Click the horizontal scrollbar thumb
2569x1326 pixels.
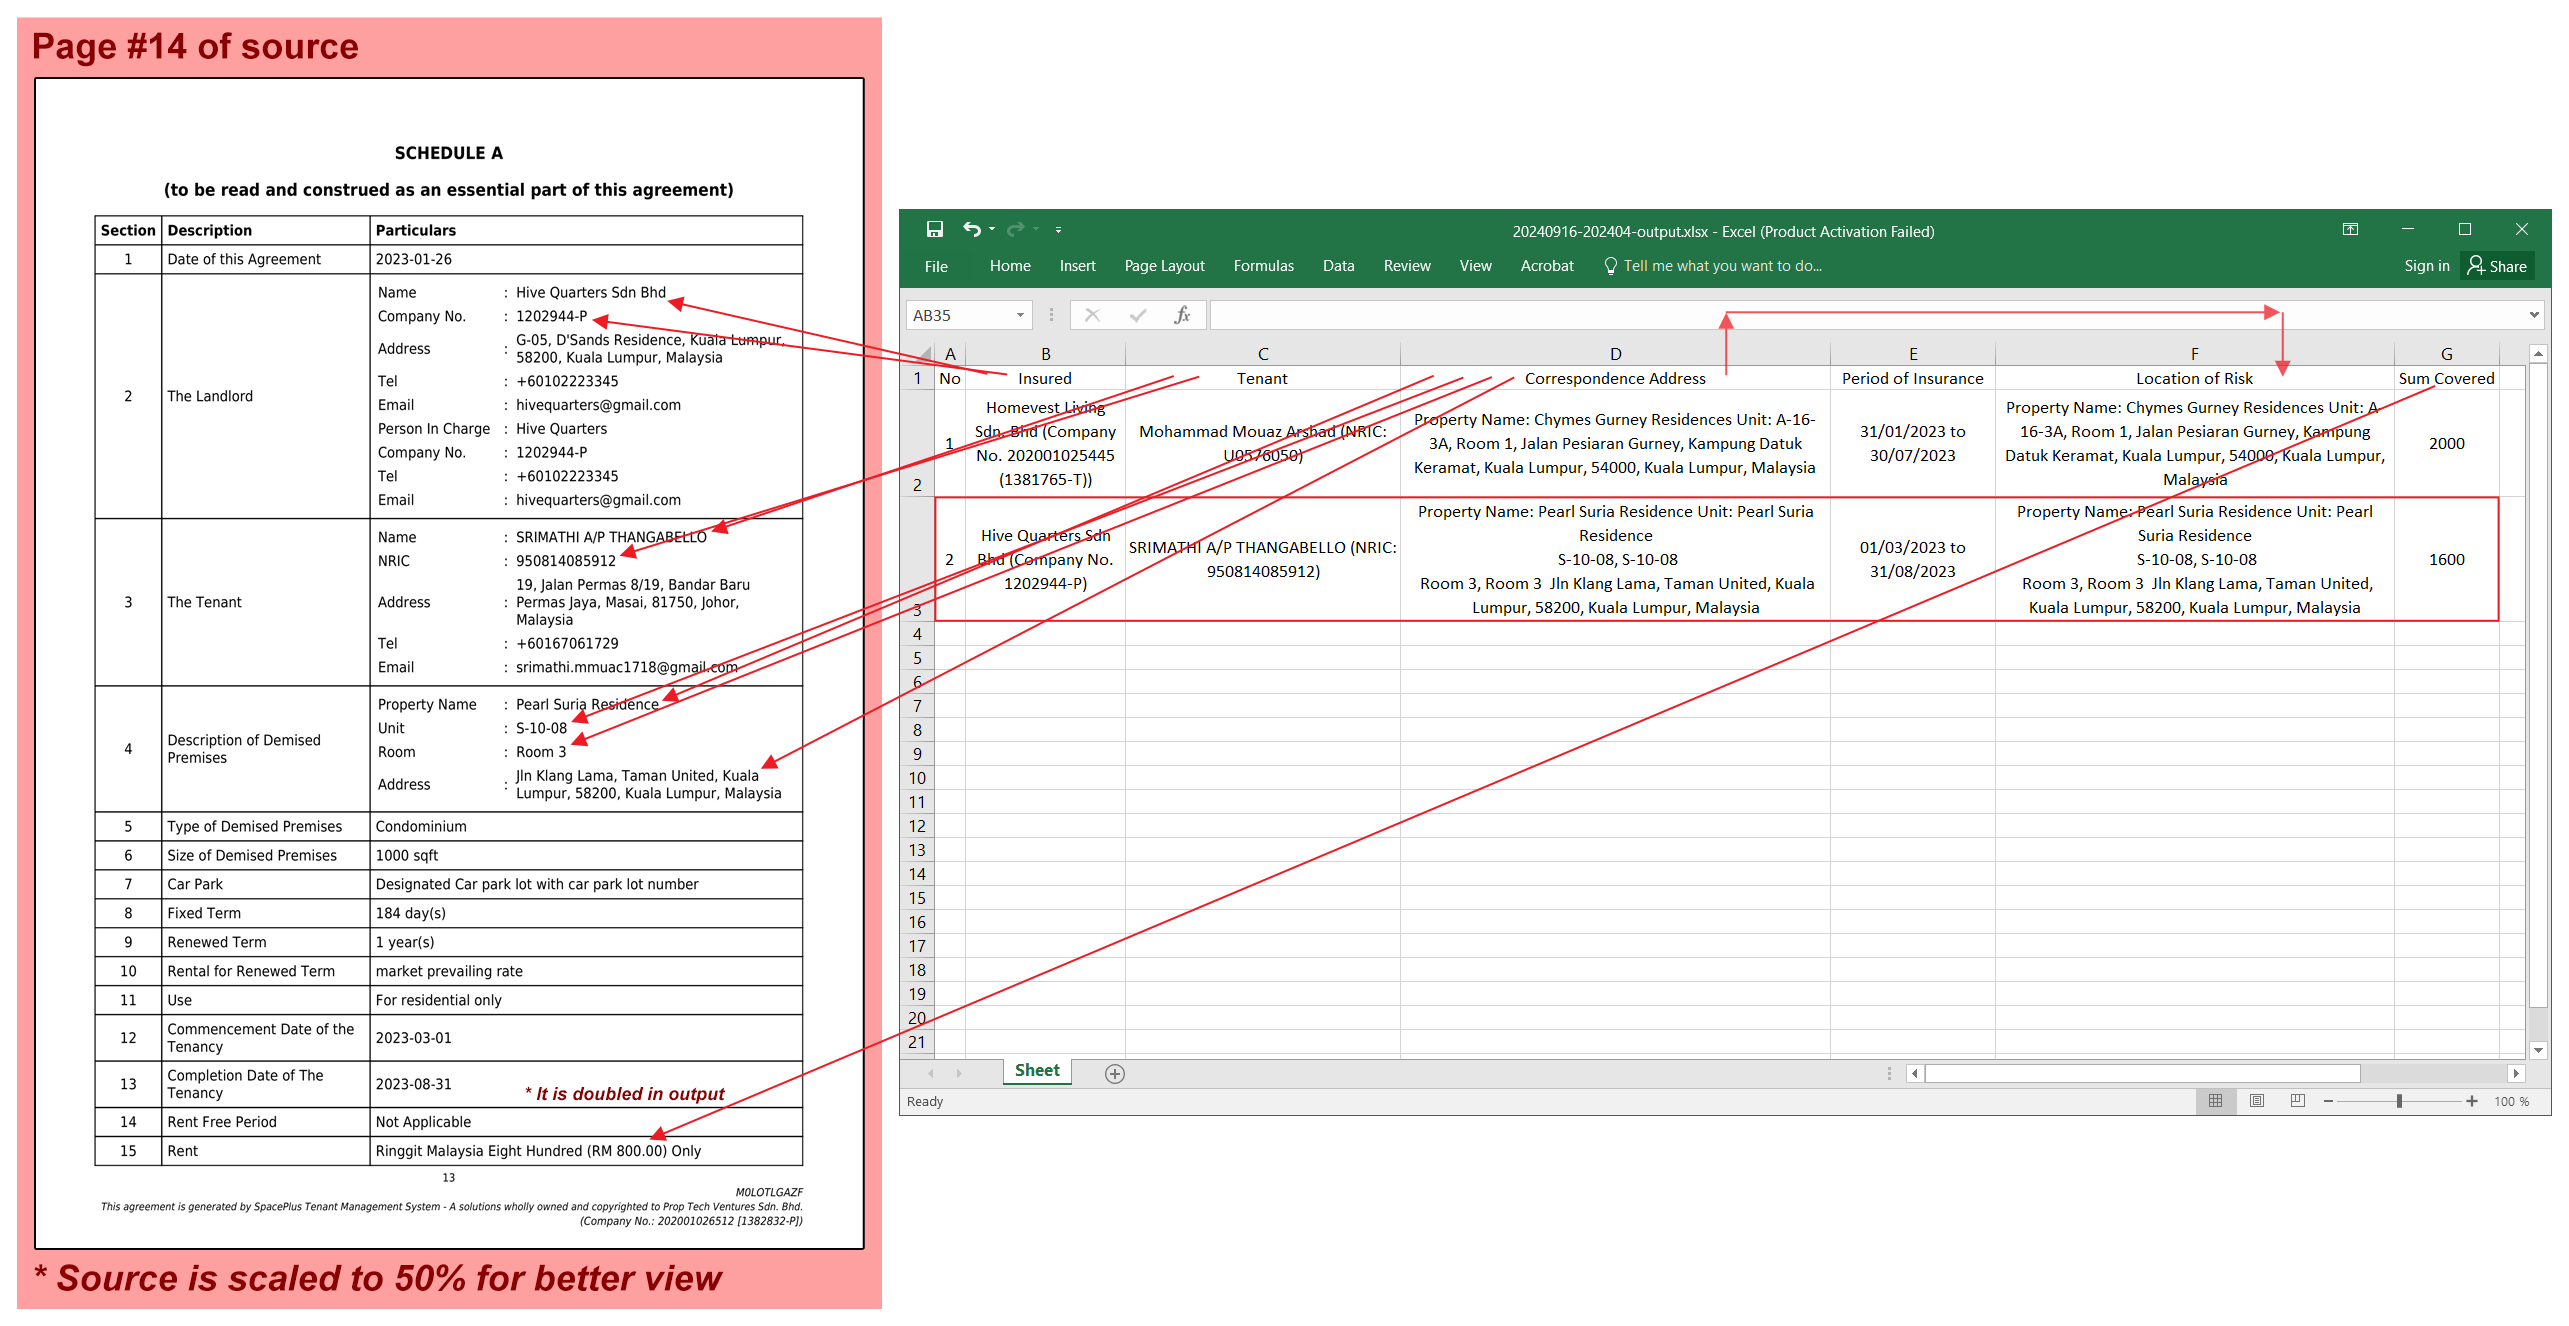pos(2142,1073)
